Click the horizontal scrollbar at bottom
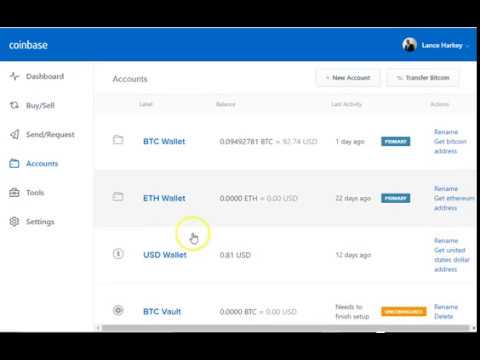Image resolution: width=480 pixels, height=360 pixels. coord(286,328)
